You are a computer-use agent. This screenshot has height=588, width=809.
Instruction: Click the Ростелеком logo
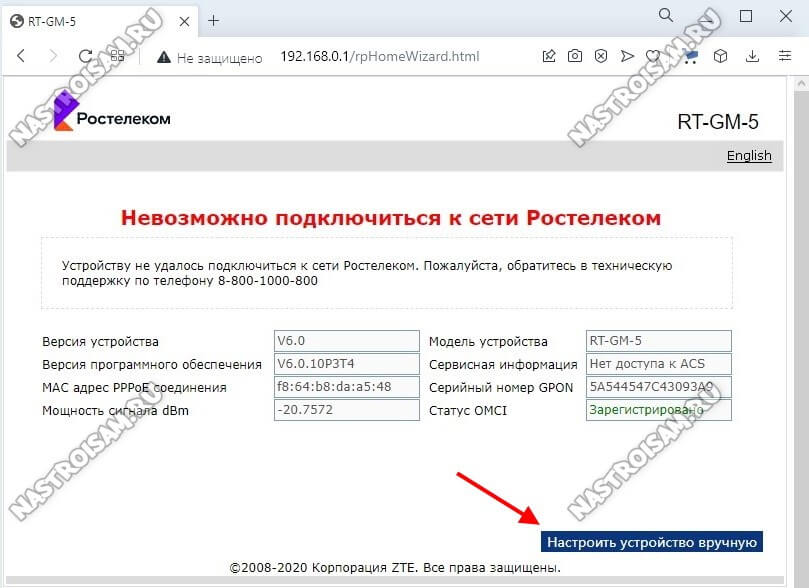tap(112, 117)
